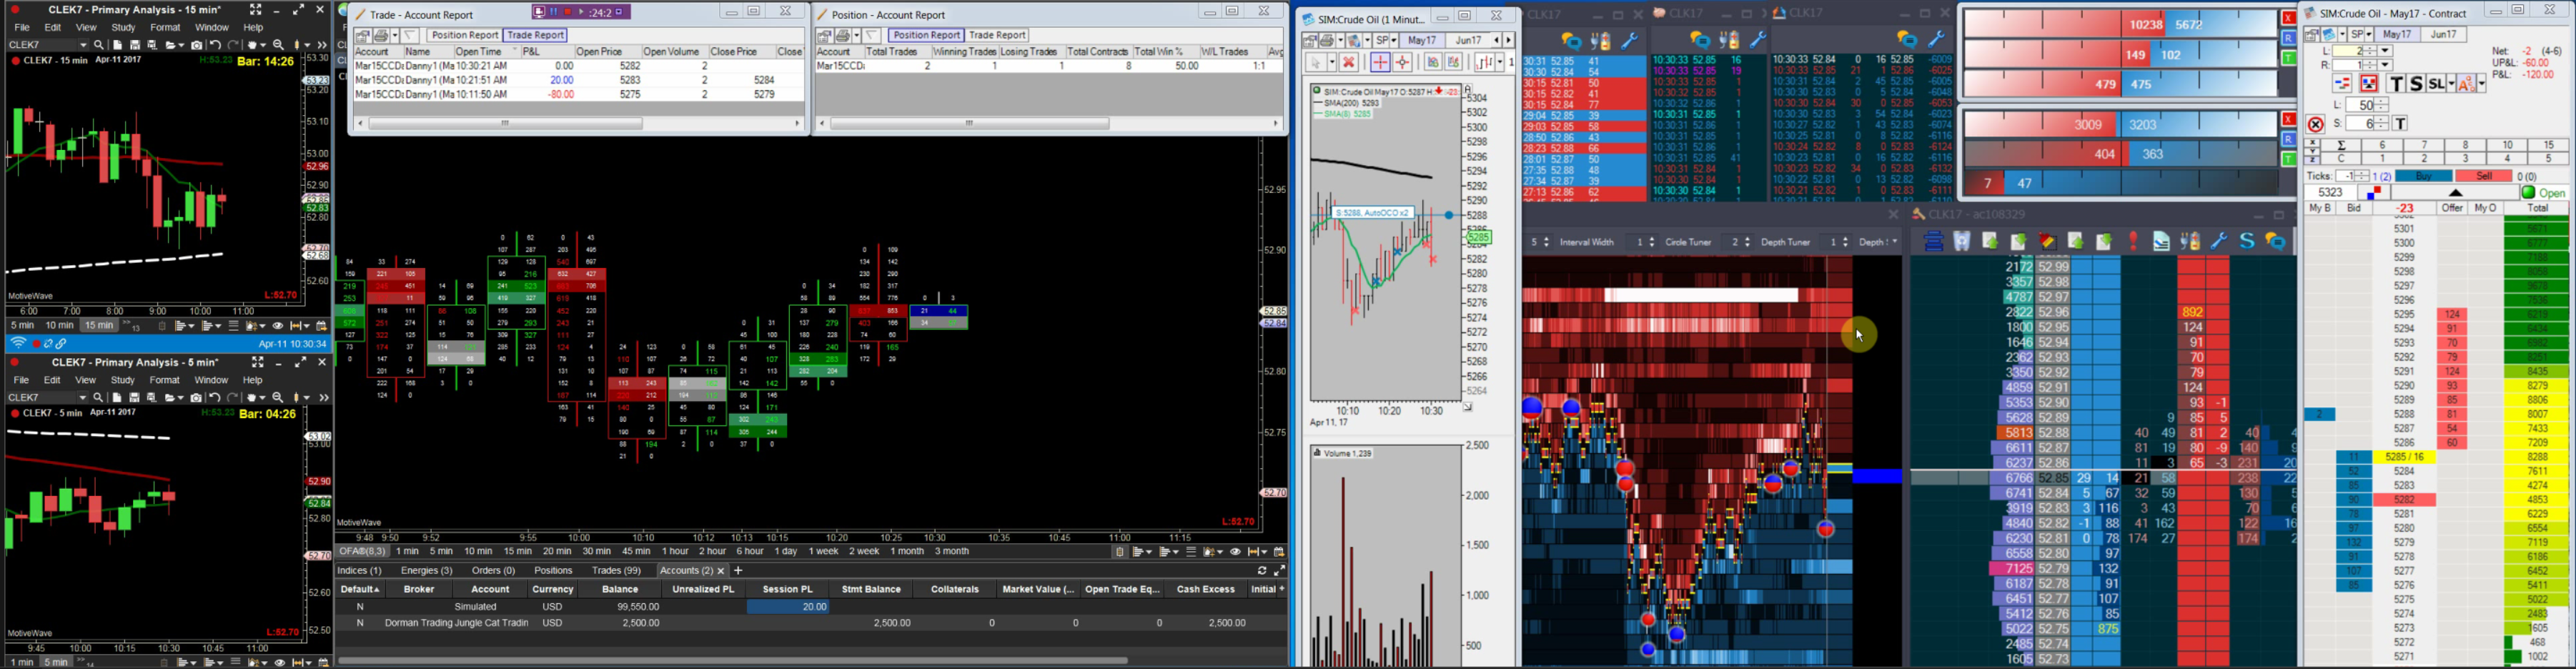
Task: Click the chain link icon in the MotiveWave status bar
Action: click(62, 343)
